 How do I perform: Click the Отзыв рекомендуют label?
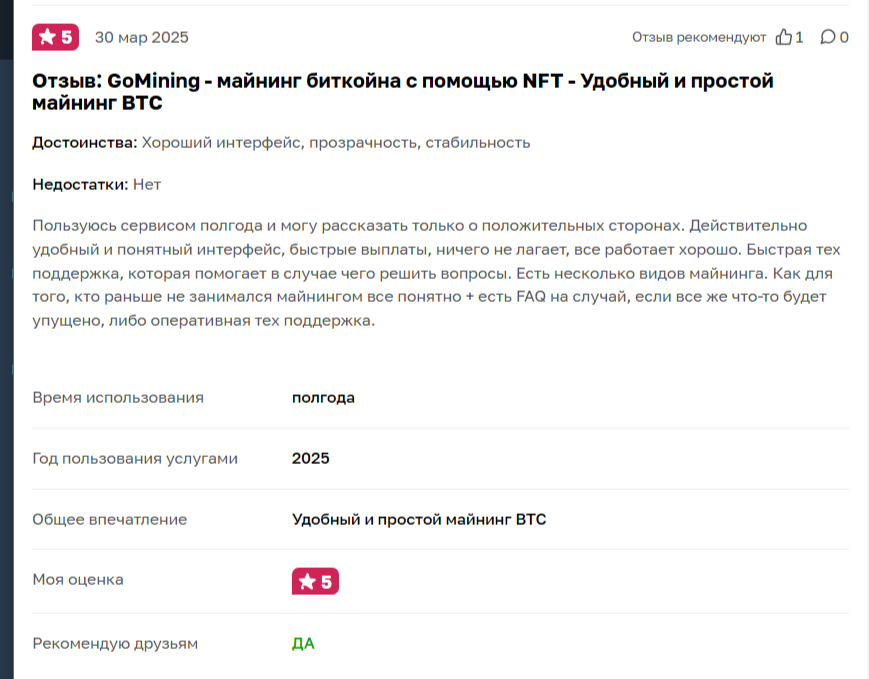click(x=698, y=37)
